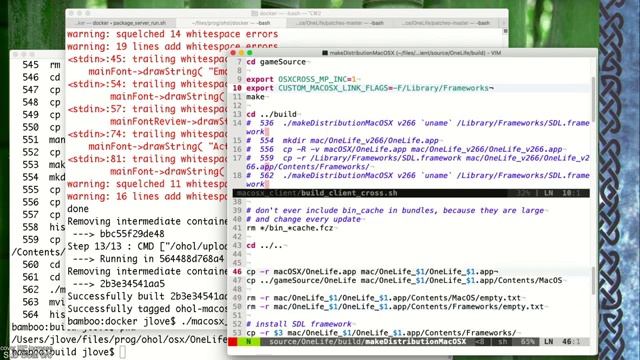The height and width of the screenshot is (360, 640).
Task: Click the makeDistributionMacOSX status line filename
Action: [x=415, y=342]
